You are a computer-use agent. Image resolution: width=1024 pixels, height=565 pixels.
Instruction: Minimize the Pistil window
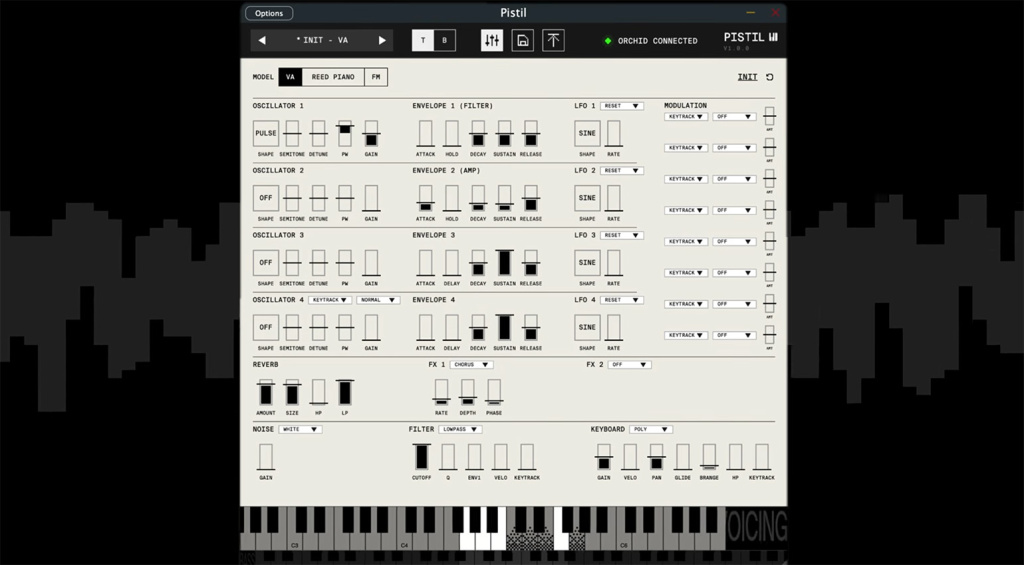click(750, 12)
